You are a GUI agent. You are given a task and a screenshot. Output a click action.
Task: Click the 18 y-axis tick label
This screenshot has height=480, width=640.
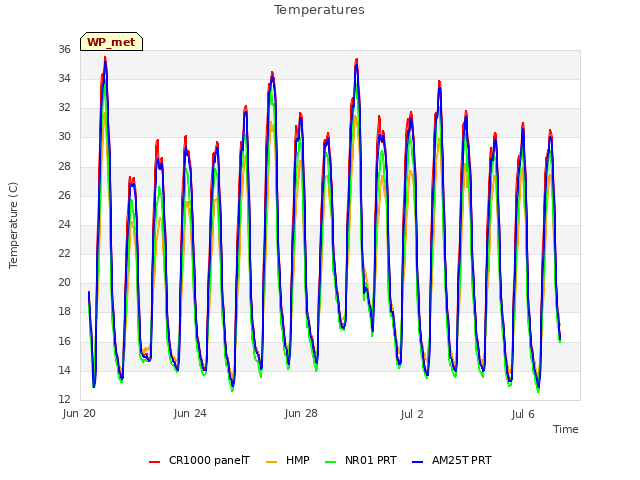point(64,311)
